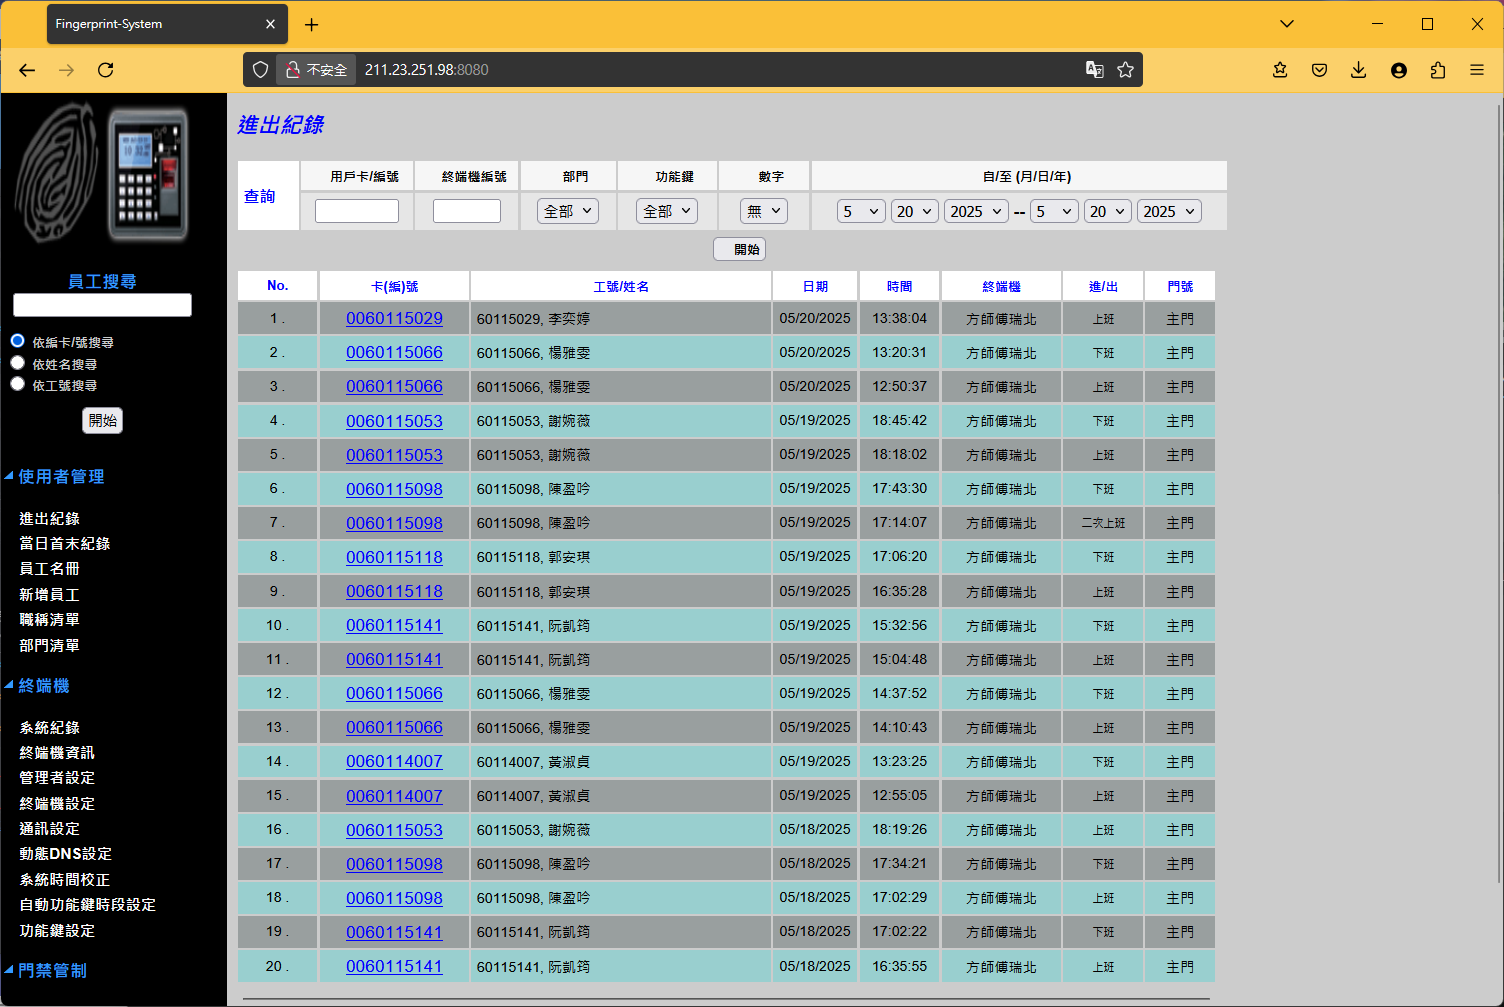Open new browser tab
Viewport: 1504px width, 1007px height.
click(x=312, y=24)
